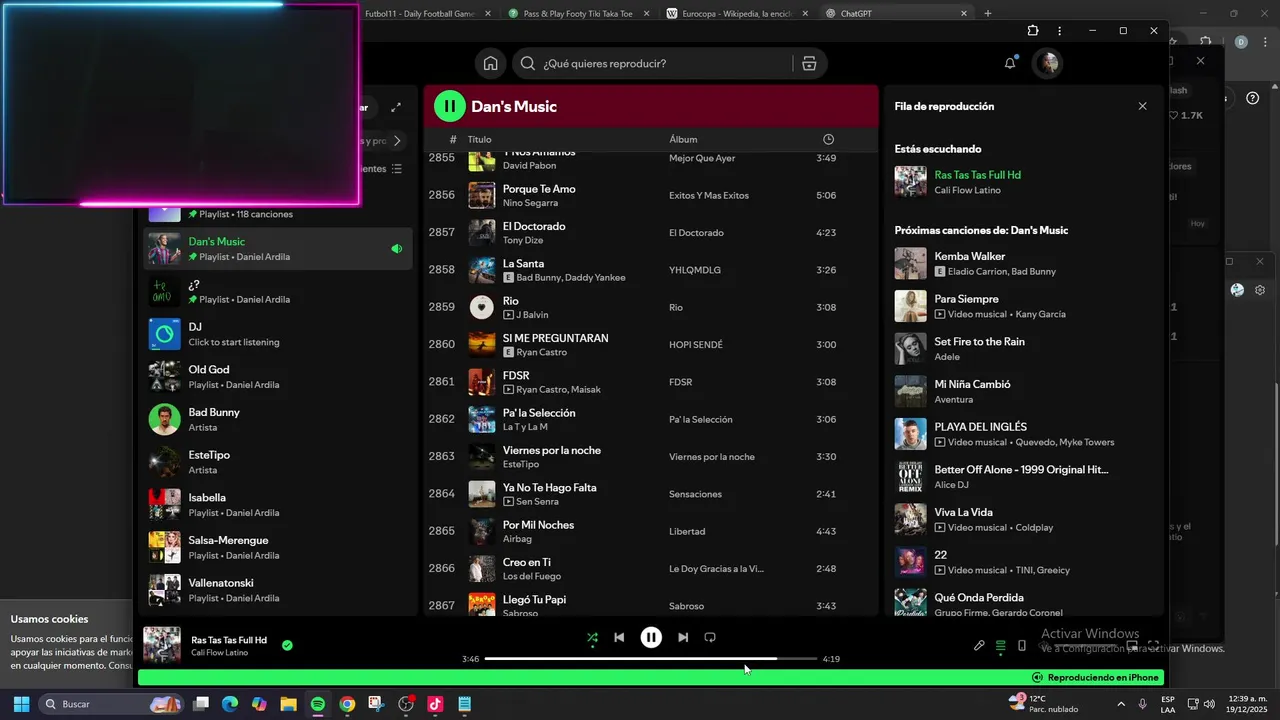
Task: Open Spotify from the taskbar
Action: click(x=317, y=704)
